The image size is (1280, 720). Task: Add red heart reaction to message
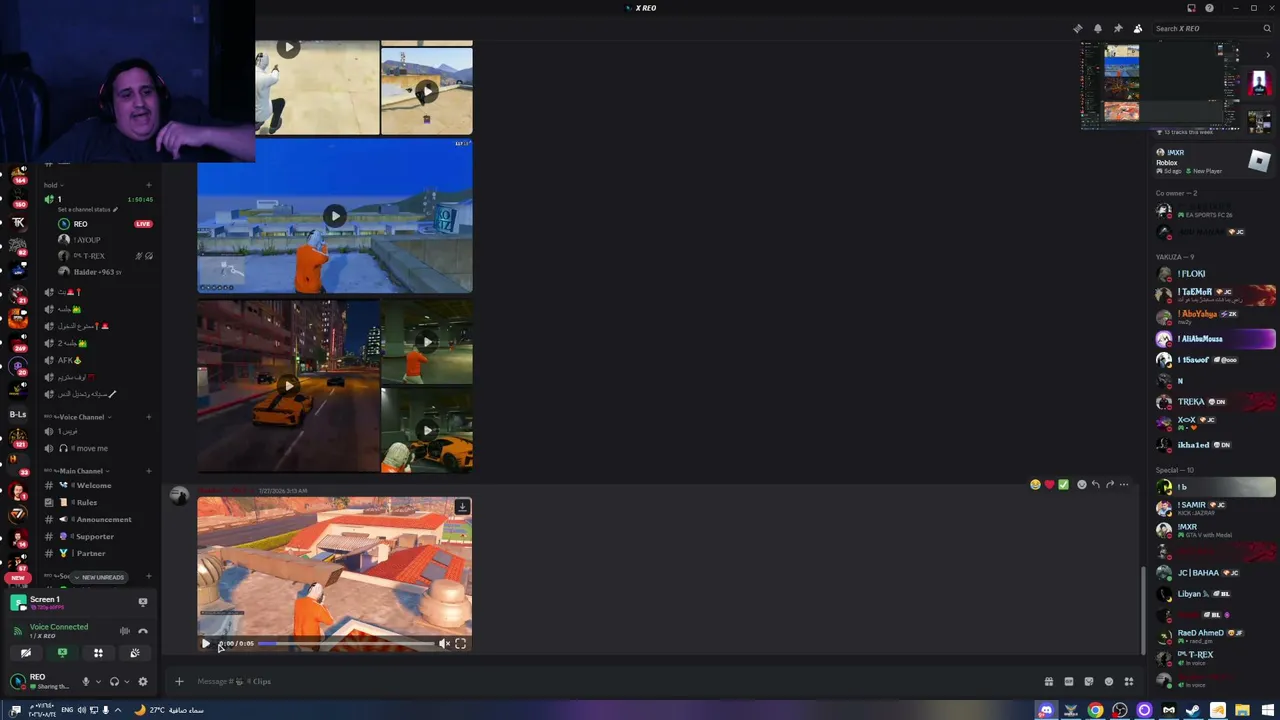tap(1049, 485)
